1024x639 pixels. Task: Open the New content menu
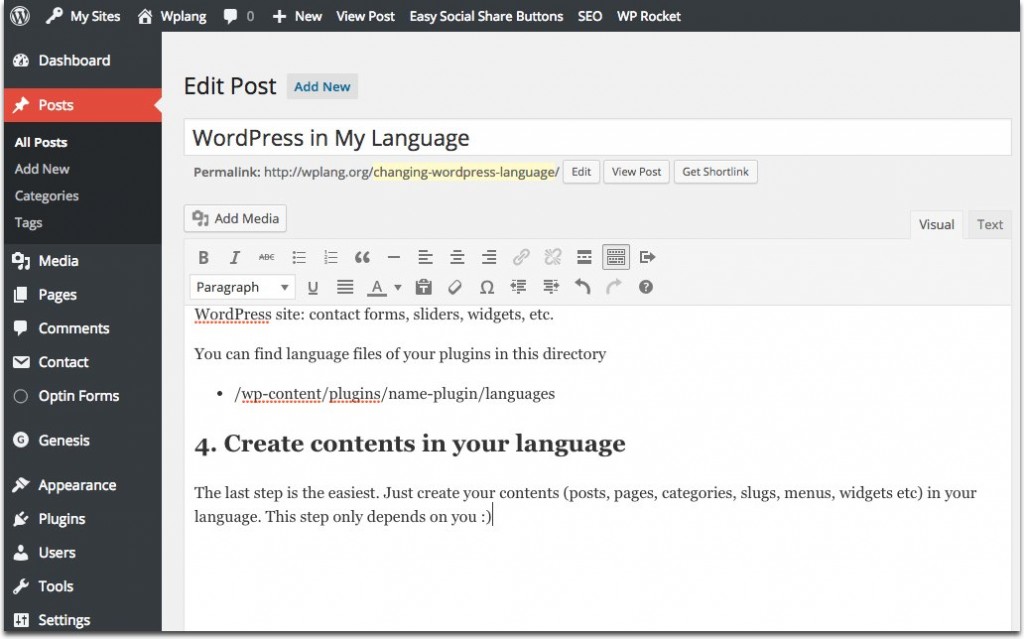point(297,16)
